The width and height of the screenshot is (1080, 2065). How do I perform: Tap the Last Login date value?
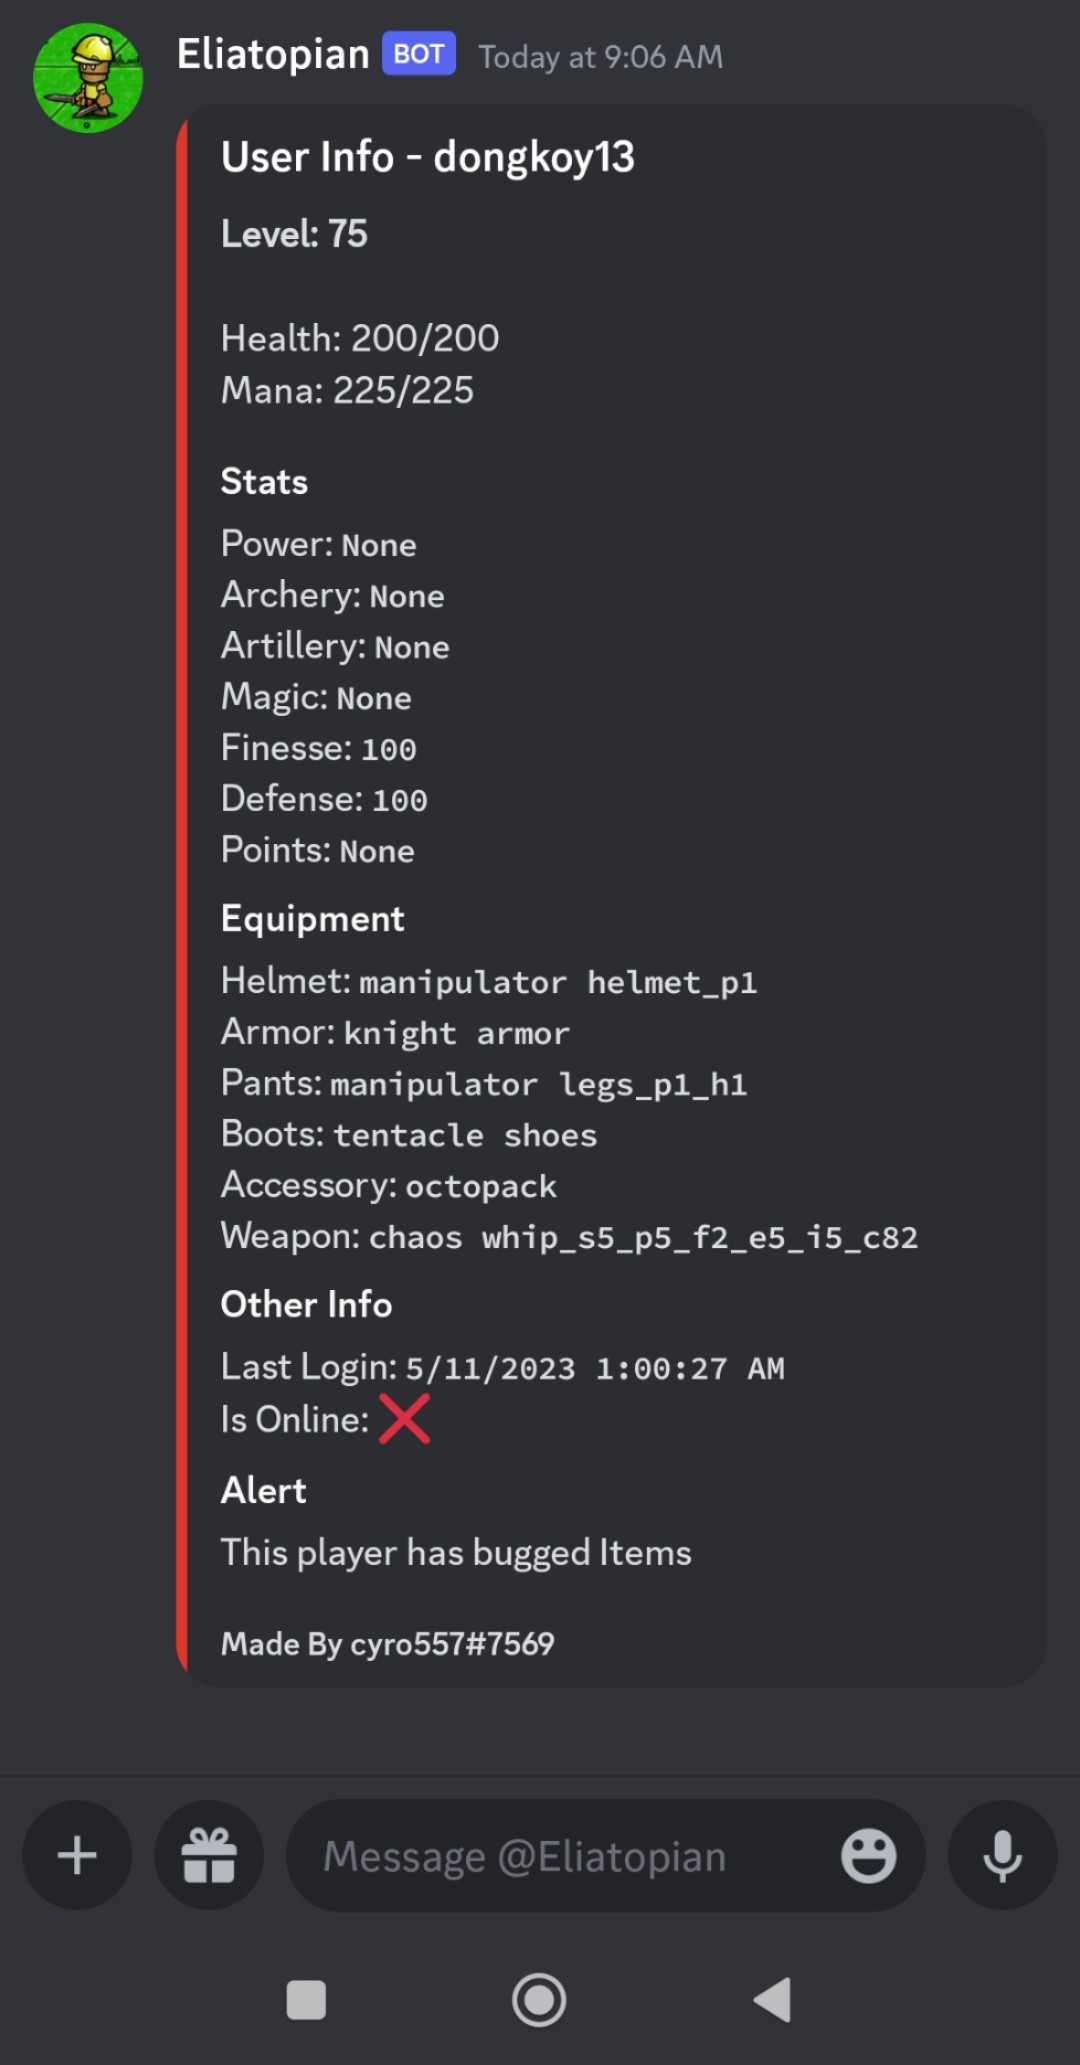[x=594, y=1369]
